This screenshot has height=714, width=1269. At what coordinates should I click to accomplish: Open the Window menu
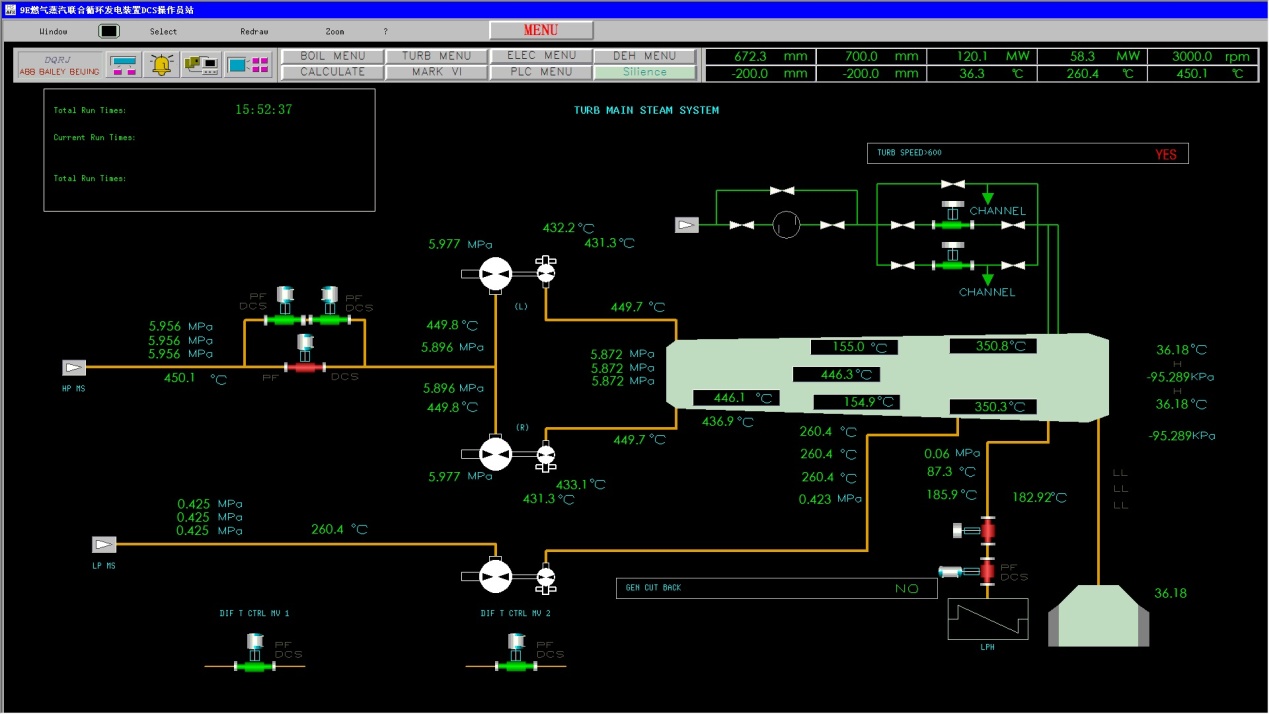(x=53, y=31)
